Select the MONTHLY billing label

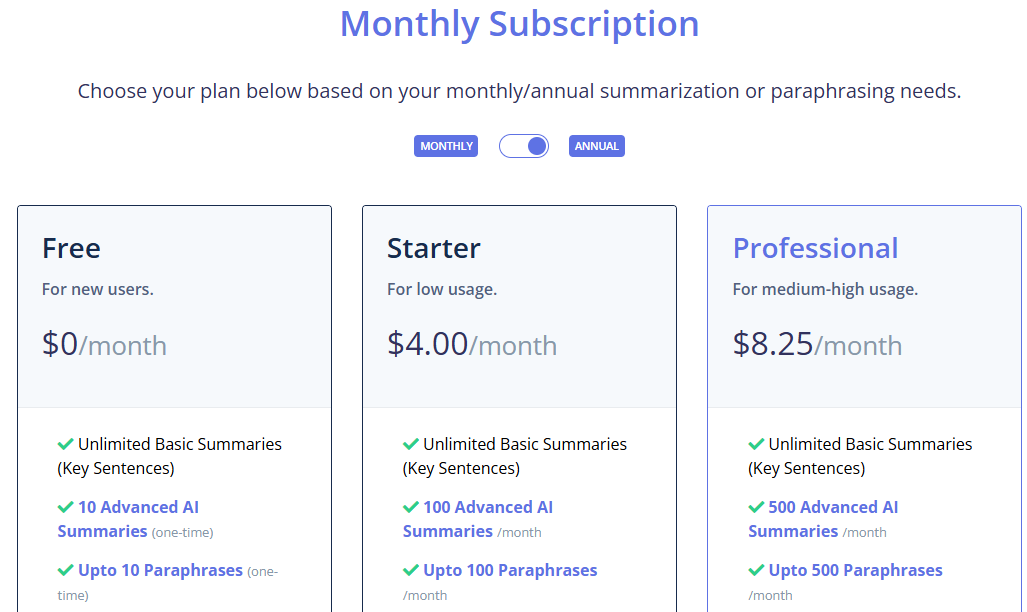pyautogui.click(x=446, y=146)
